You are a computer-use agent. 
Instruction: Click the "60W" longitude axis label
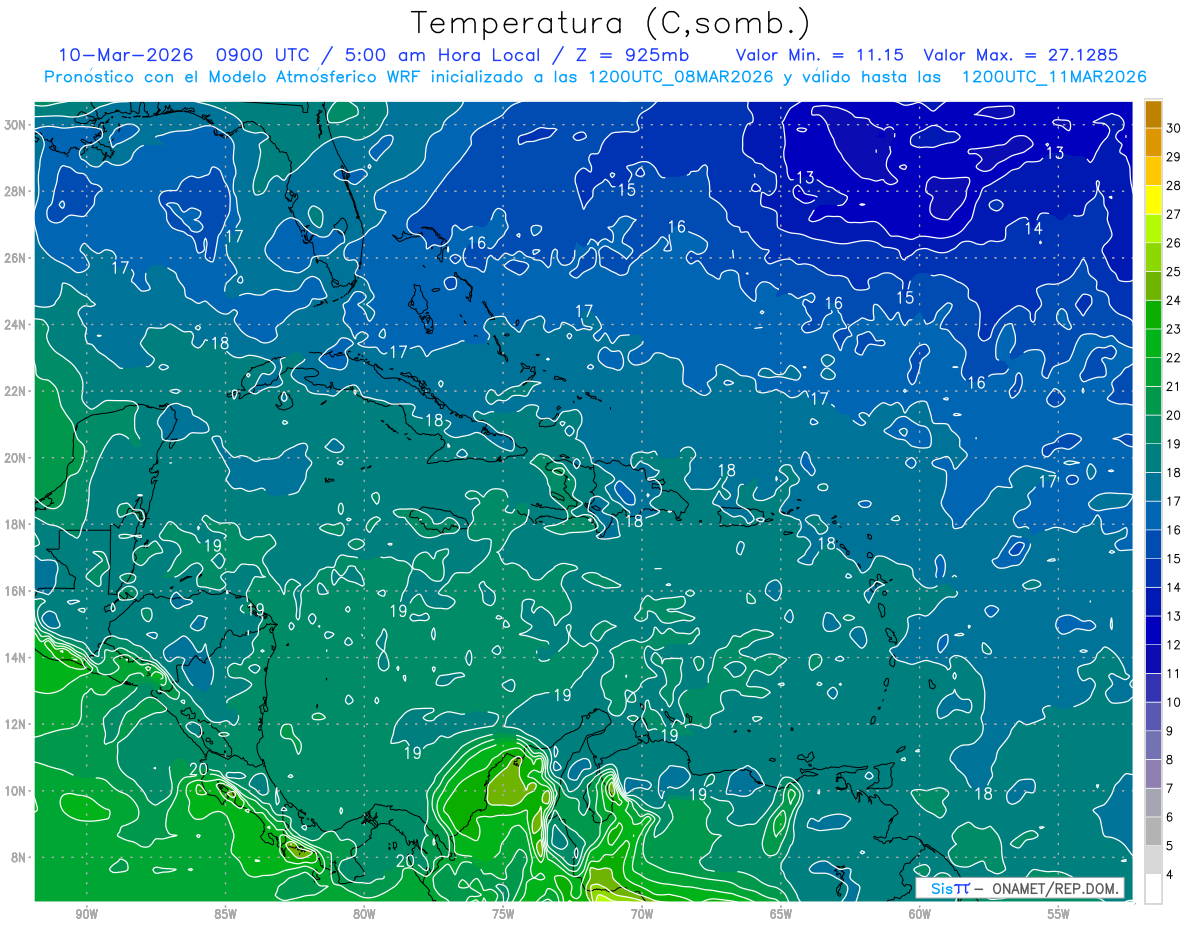click(920, 914)
